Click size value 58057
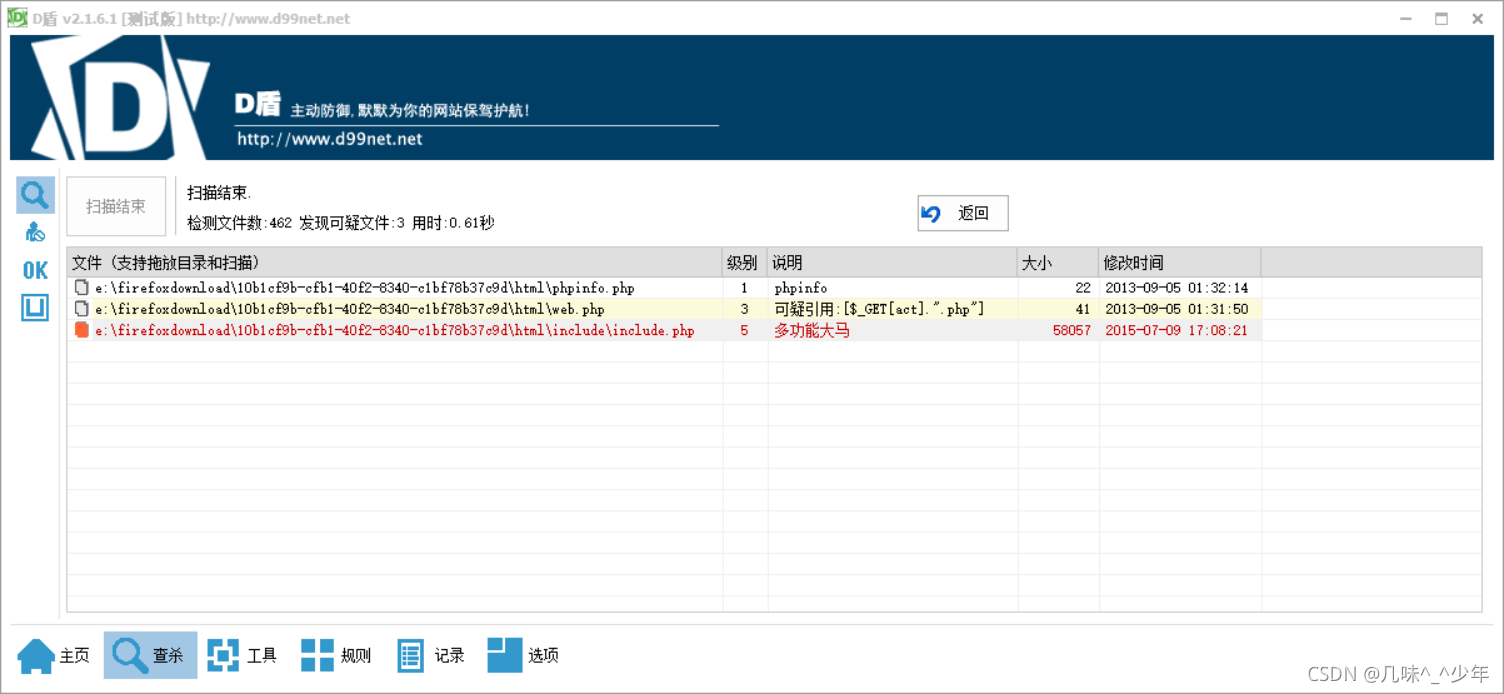The height and width of the screenshot is (694, 1504). tap(1072, 330)
